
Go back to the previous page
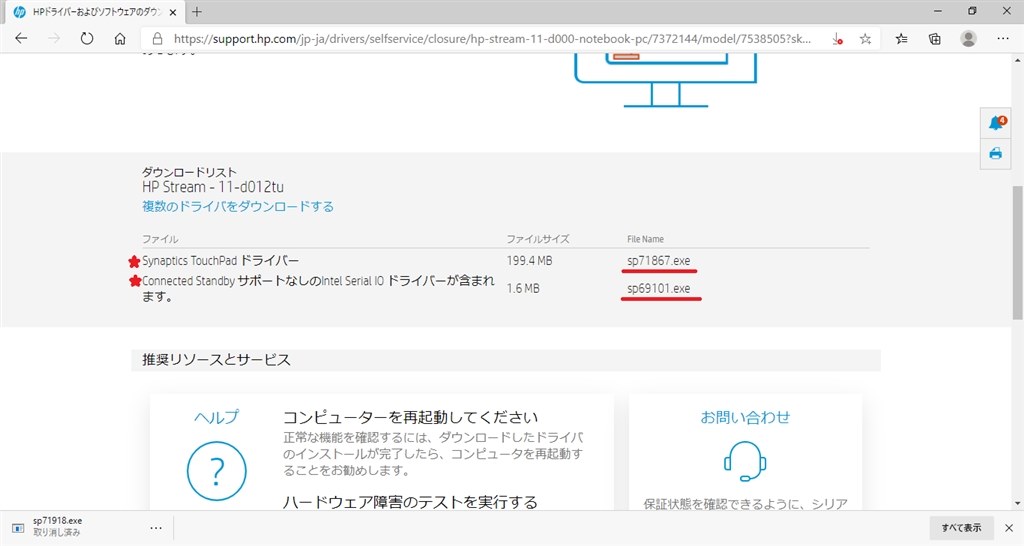(21, 39)
